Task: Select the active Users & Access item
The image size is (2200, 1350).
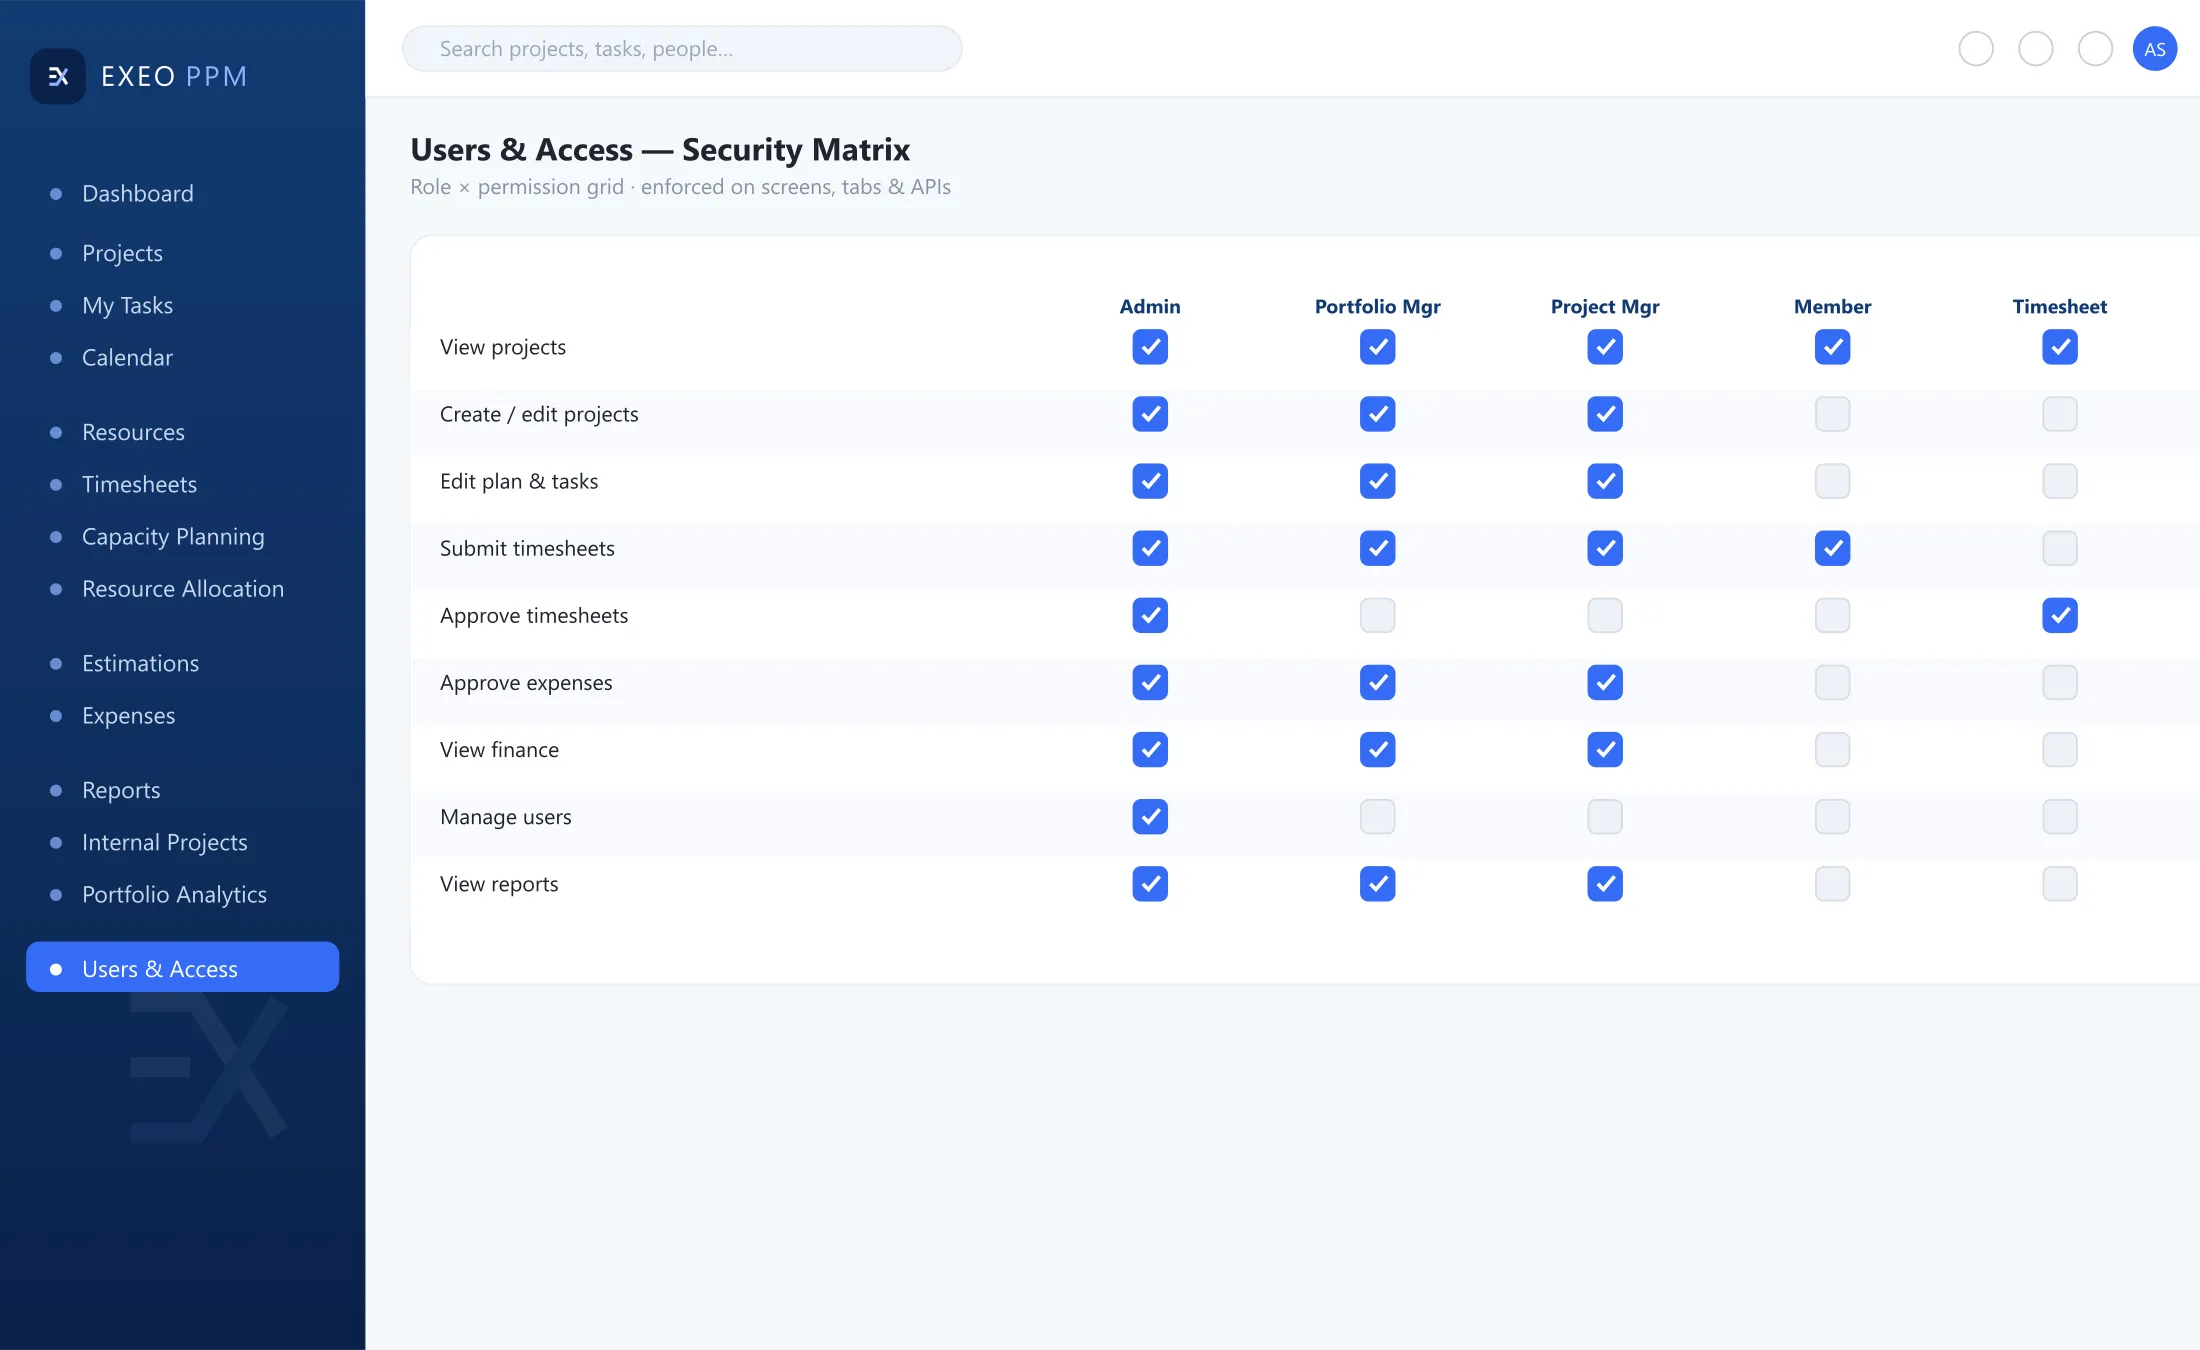Action: pyautogui.click(x=182, y=967)
